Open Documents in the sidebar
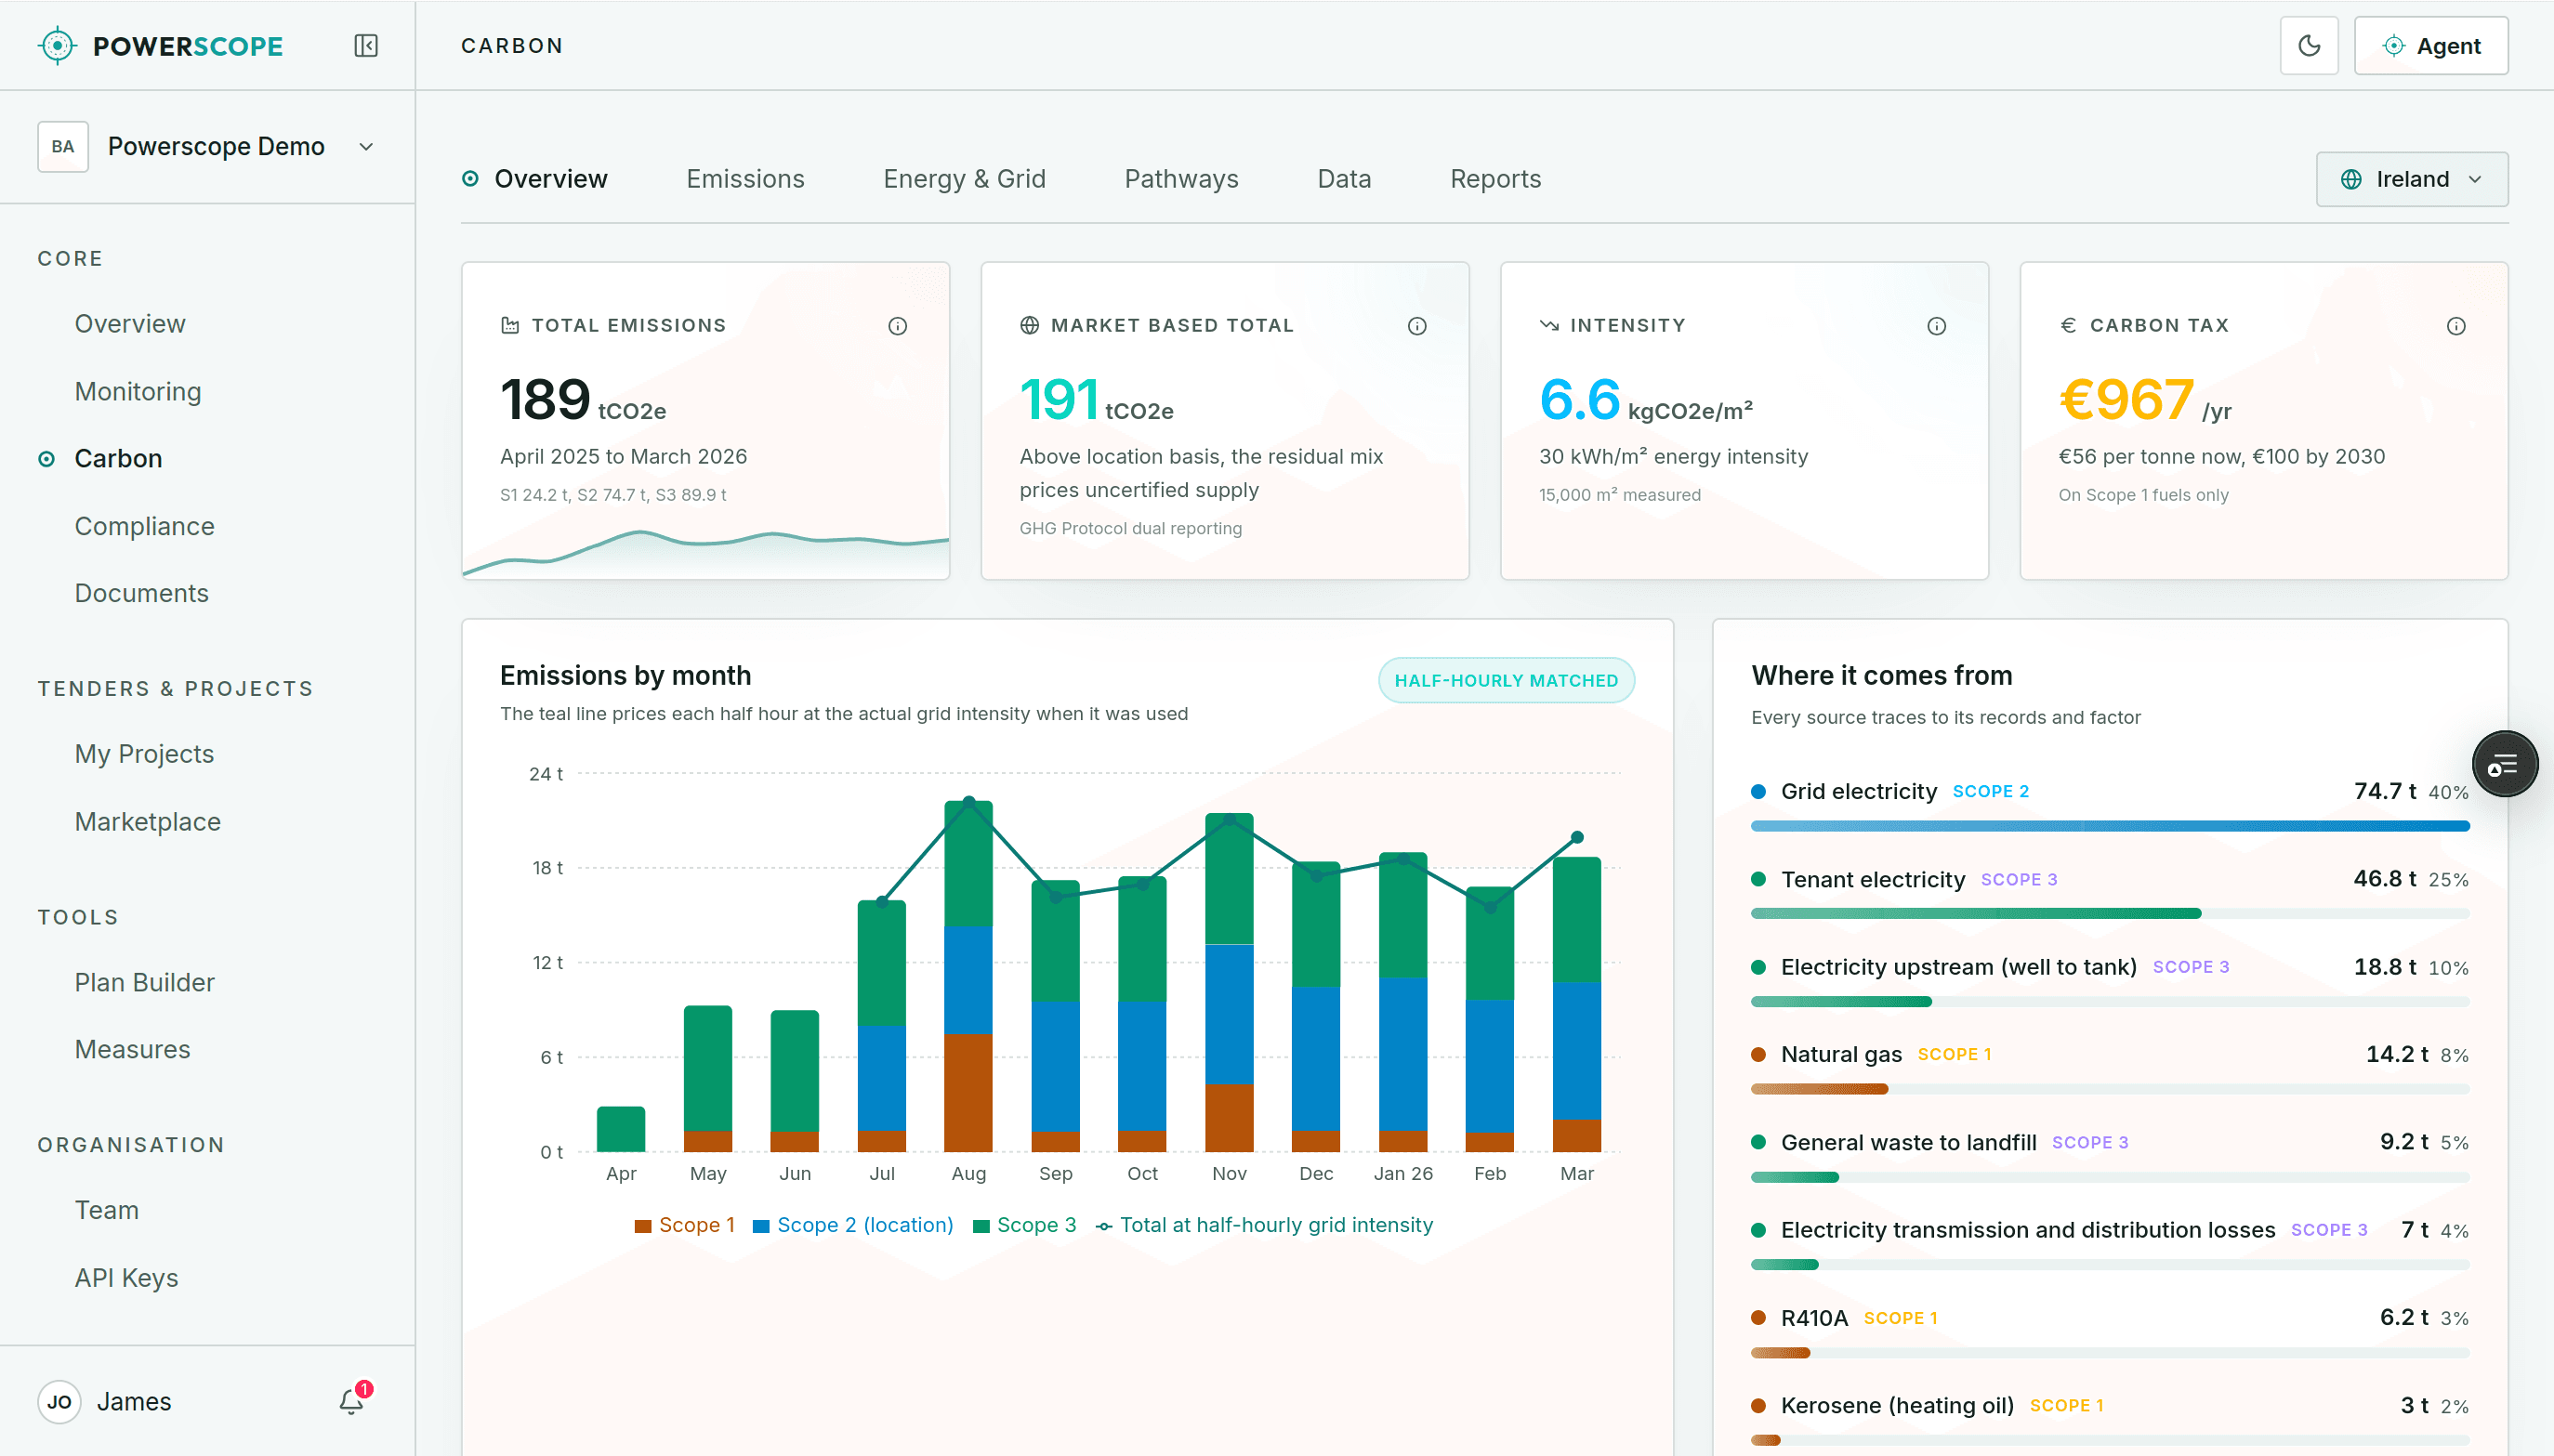The height and width of the screenshot is (1456, 2554). click(141, 593)
